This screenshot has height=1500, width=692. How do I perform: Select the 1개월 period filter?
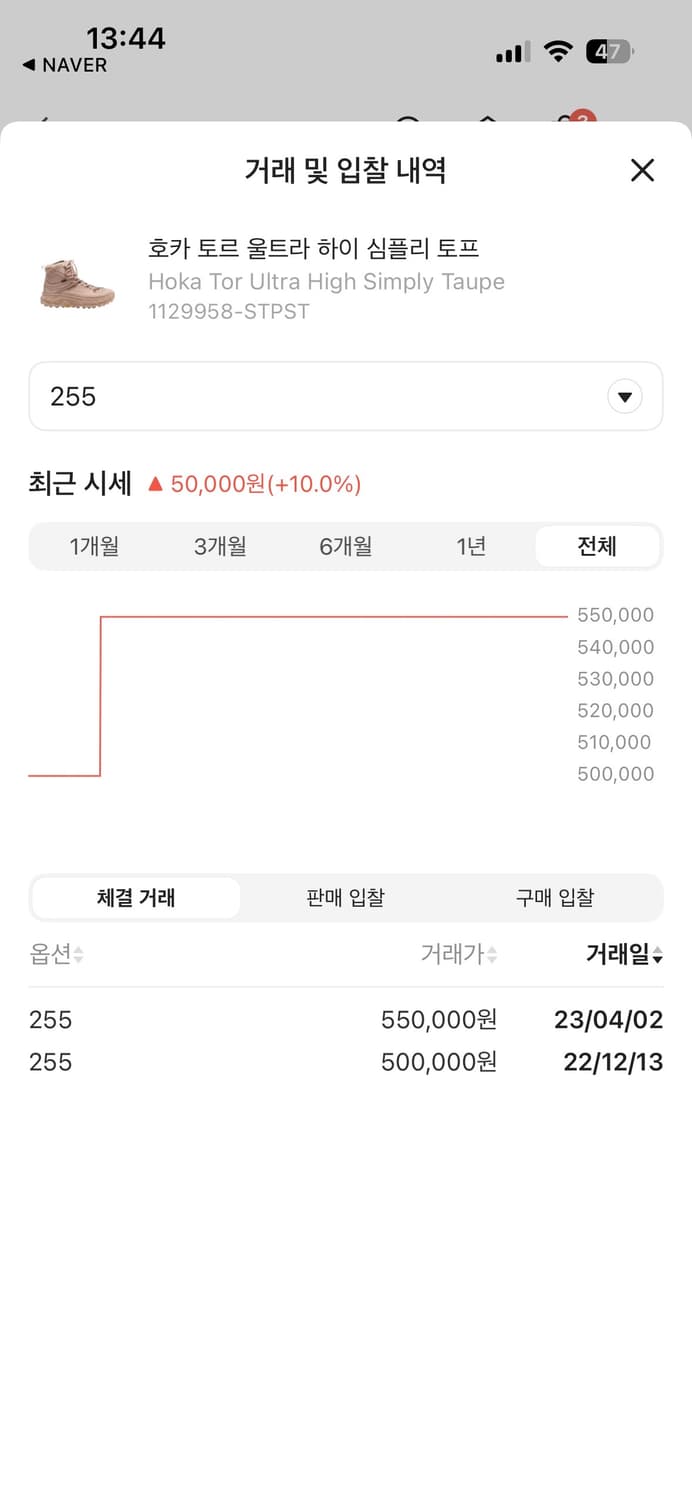[x=95, y=546]
